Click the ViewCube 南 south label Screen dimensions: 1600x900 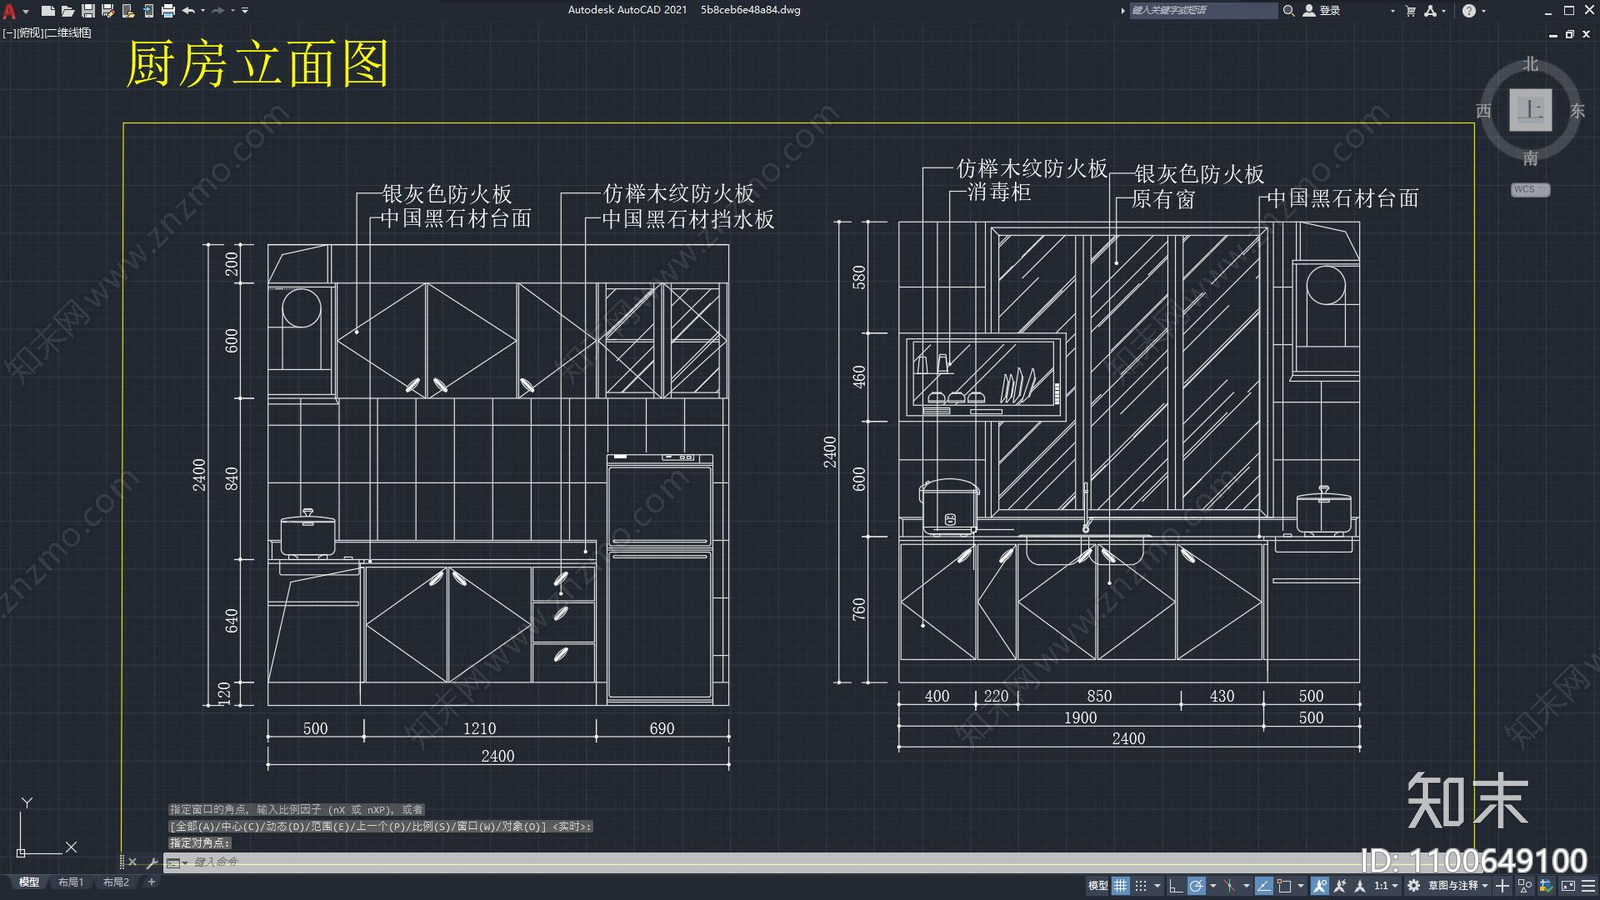pyautogui.click(x=1530, y=158)
